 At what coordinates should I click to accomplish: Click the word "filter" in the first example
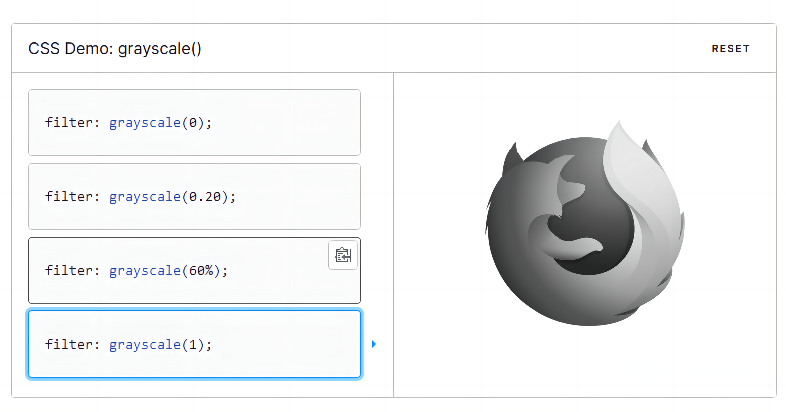[68, 122]
